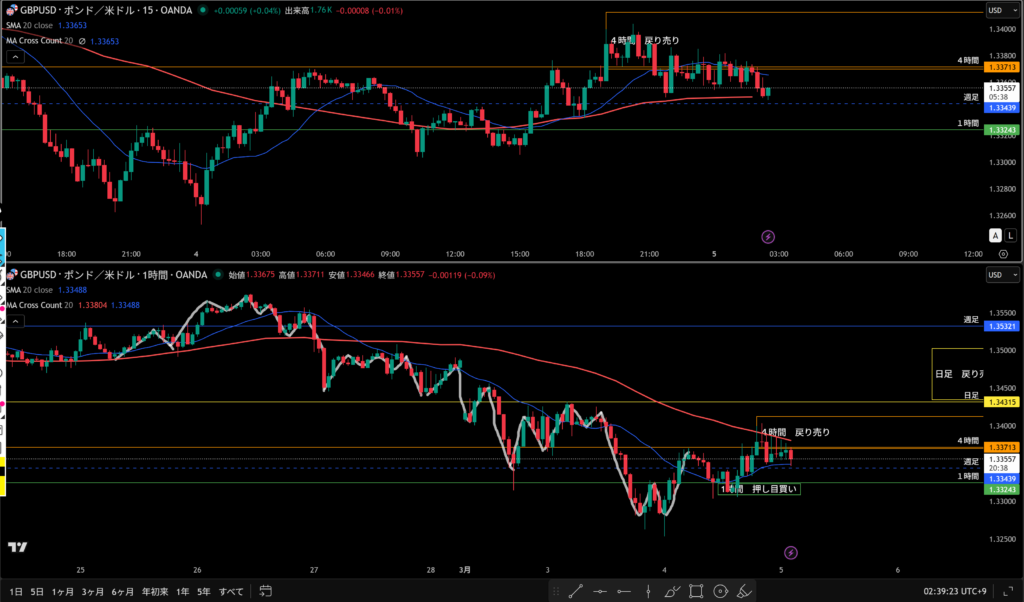
Task: Toggle the green market status dot beside OANDA
Action: click(x=203, y=11)
